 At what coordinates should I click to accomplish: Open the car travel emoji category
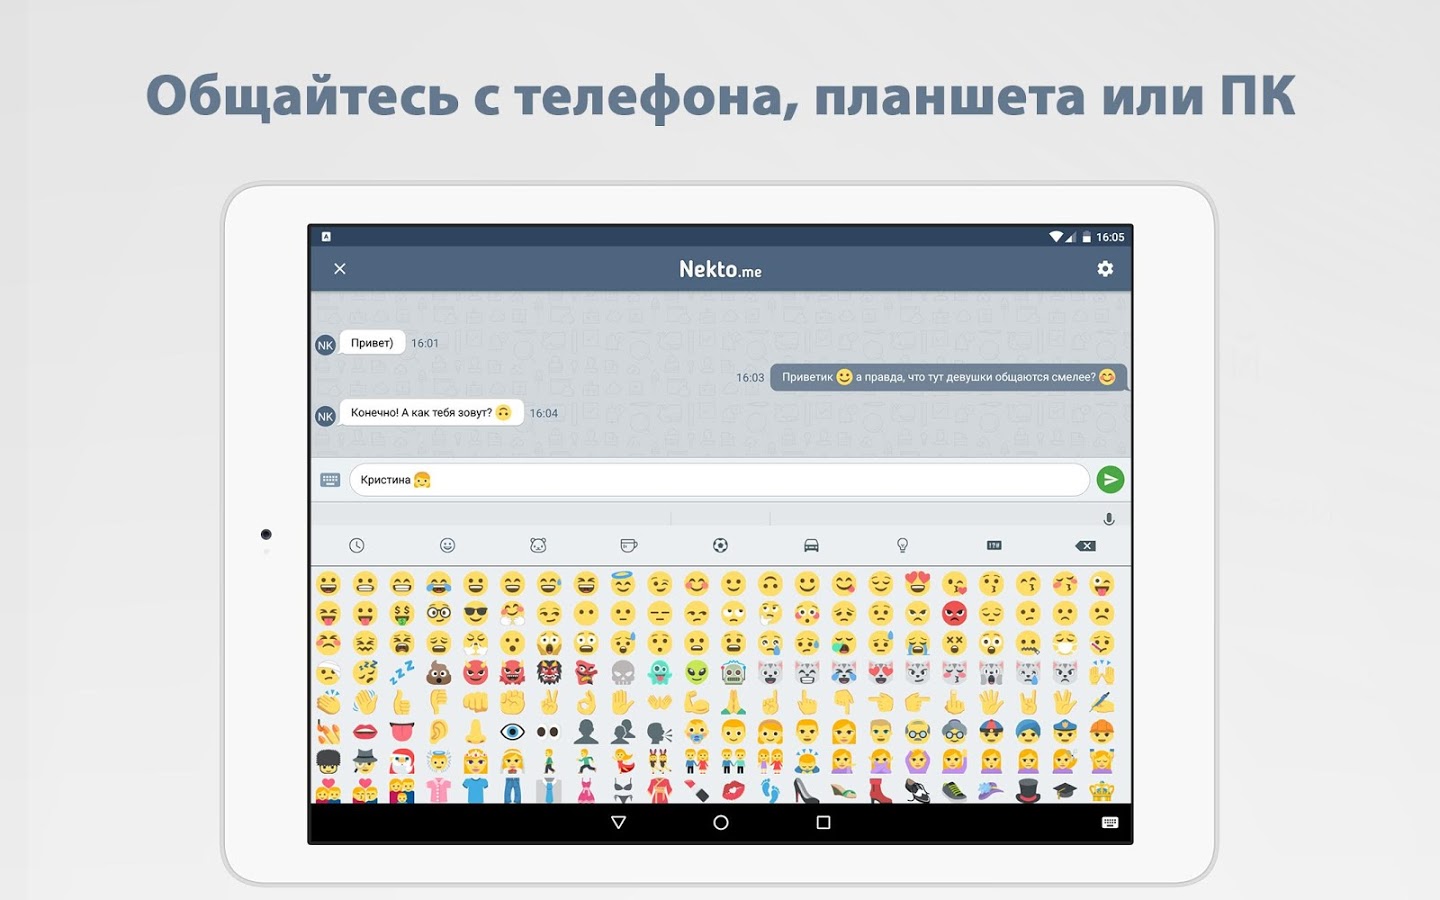pos(811,545)
